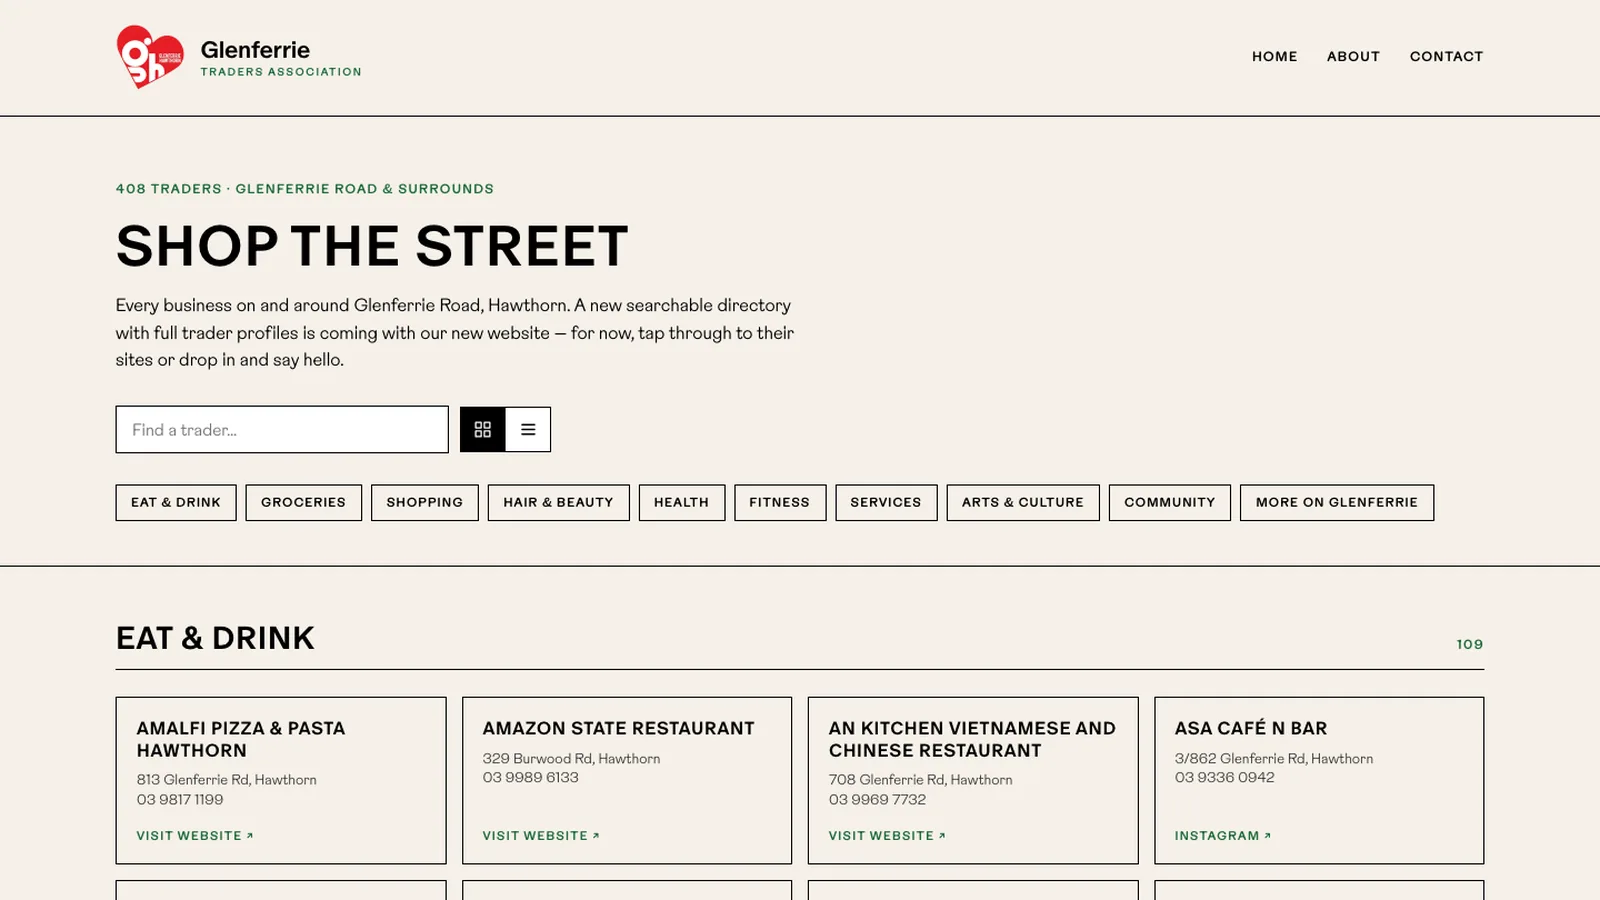The width and height of the screenshot is (1600, 900).
Task: Filter by Fitness category
Action: click(780, 502)
